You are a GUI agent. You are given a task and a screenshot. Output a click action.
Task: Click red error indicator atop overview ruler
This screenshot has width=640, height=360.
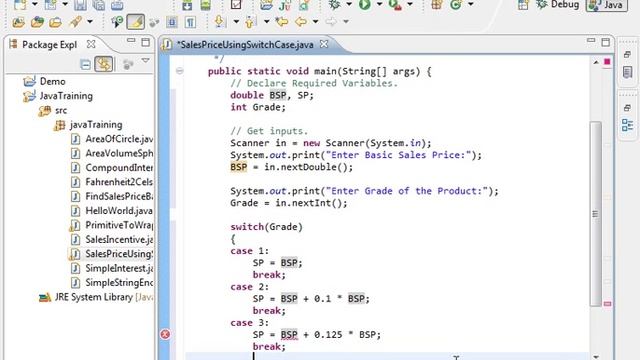[607, 62]
